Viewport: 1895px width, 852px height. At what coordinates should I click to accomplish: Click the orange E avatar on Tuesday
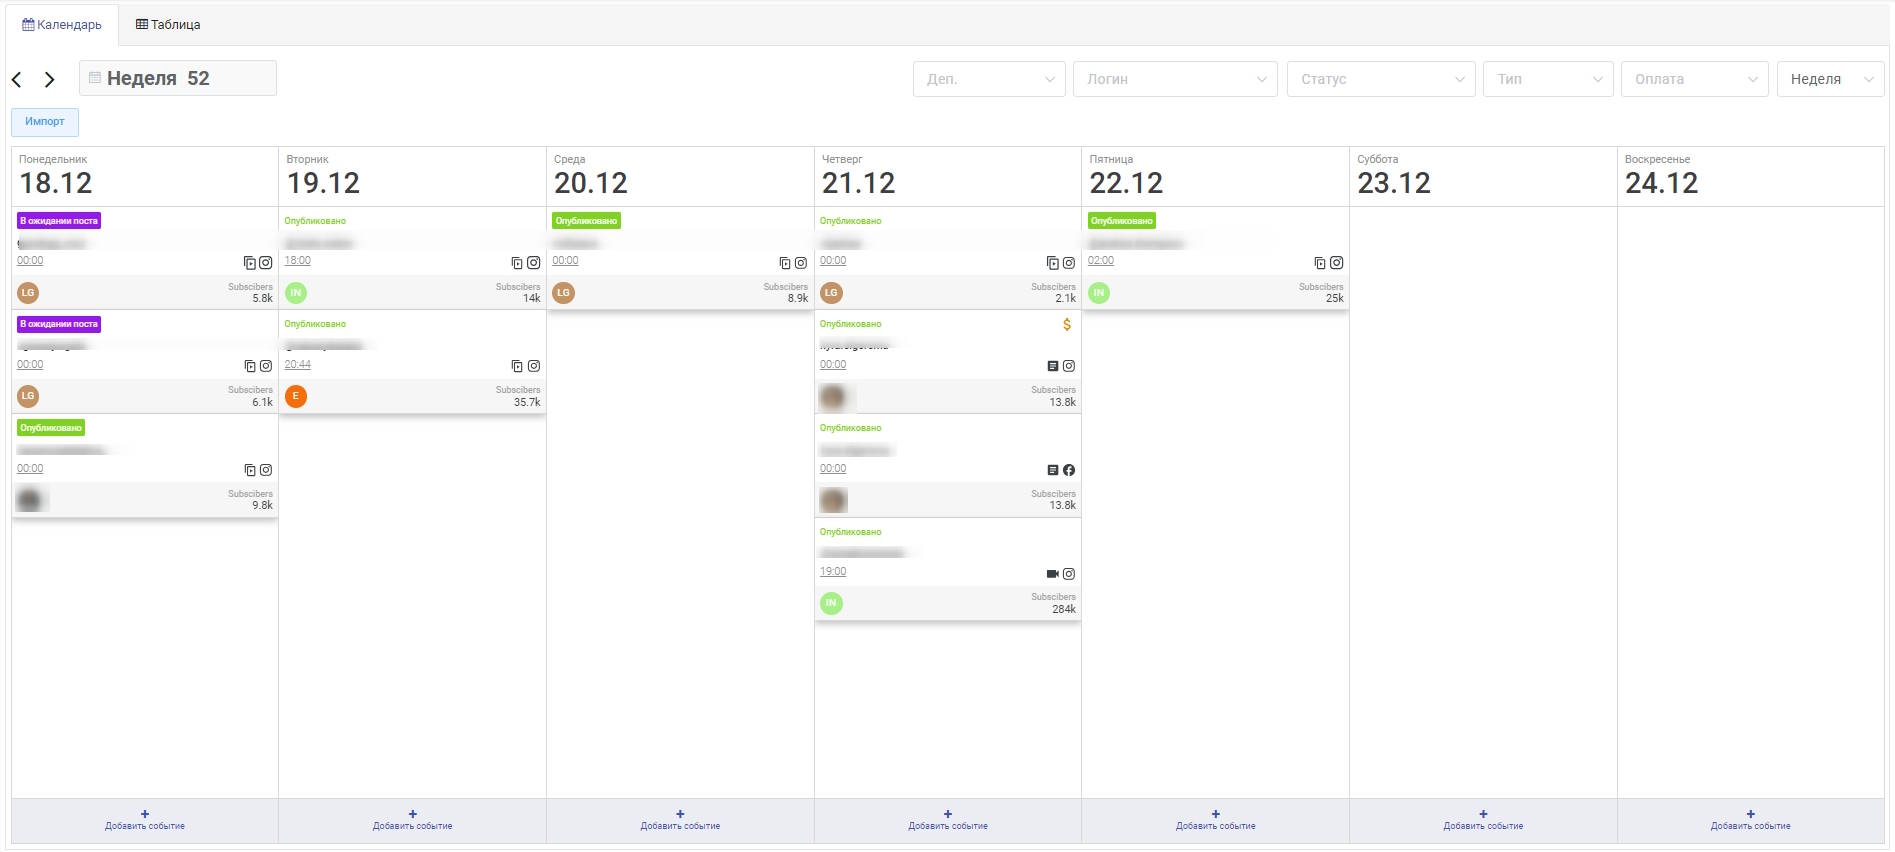coord(296,397)
